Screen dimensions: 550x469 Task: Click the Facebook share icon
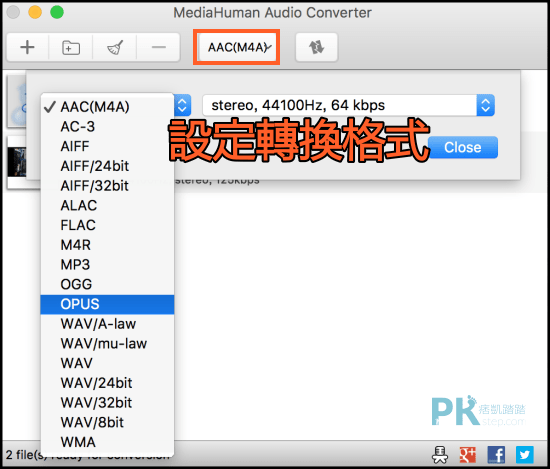pos(496,455)
